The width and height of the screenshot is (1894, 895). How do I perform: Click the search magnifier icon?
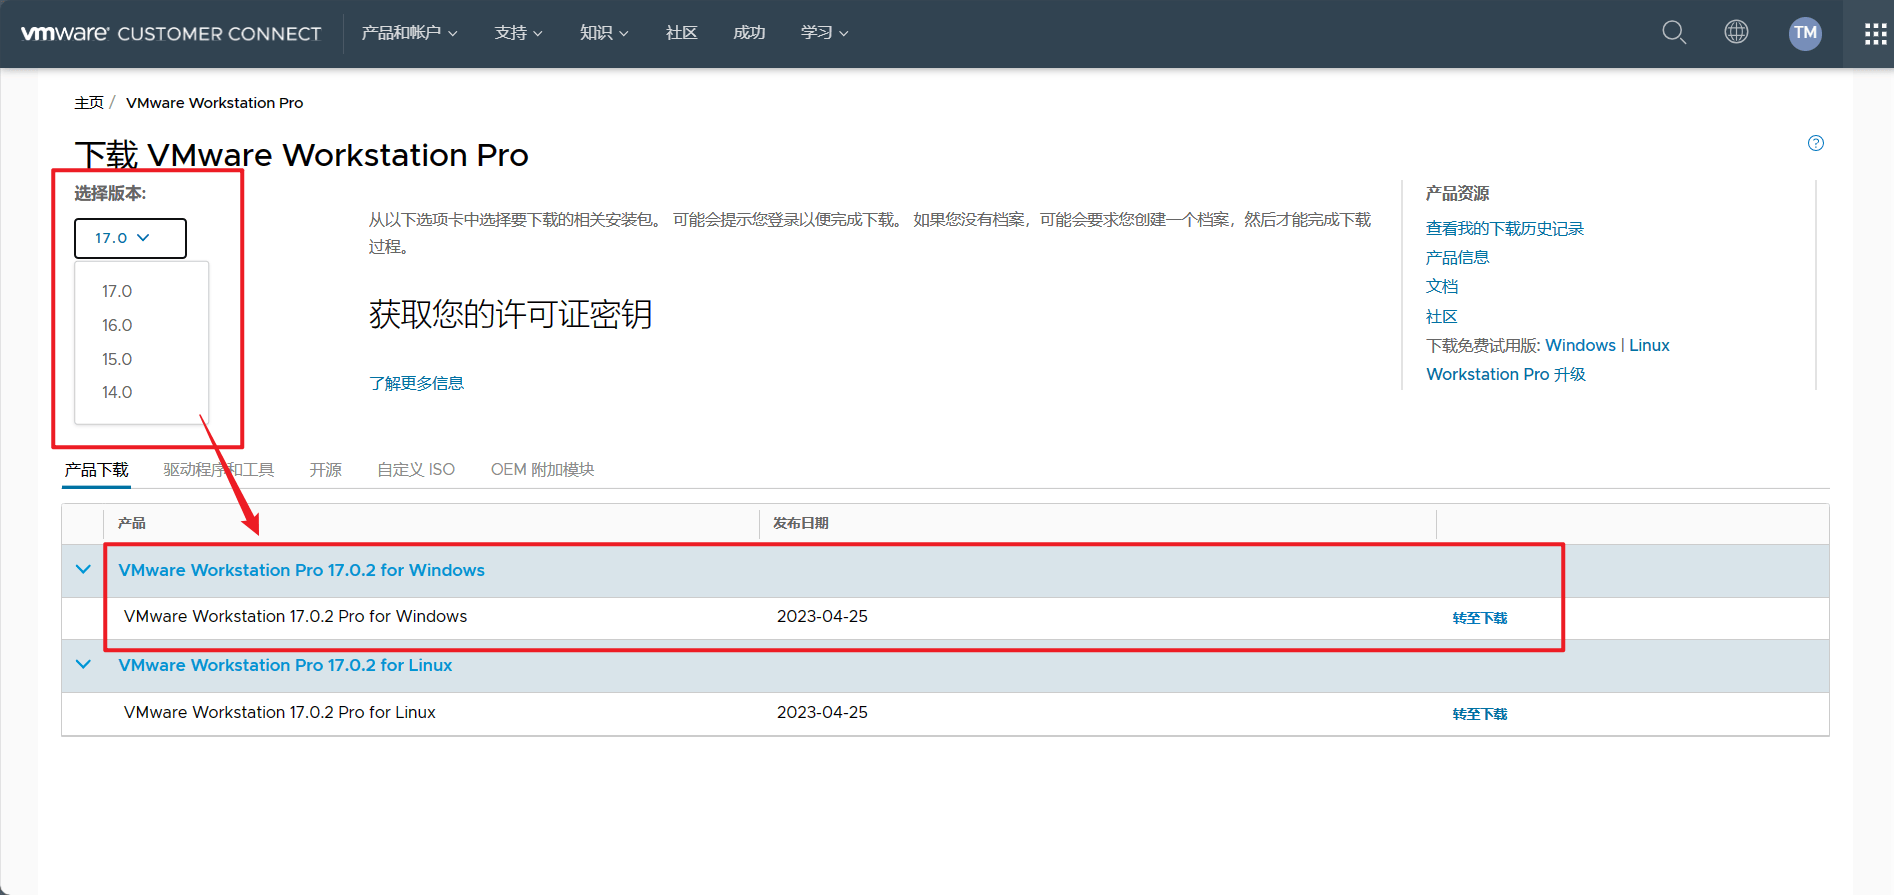(x=1673, y=33)
